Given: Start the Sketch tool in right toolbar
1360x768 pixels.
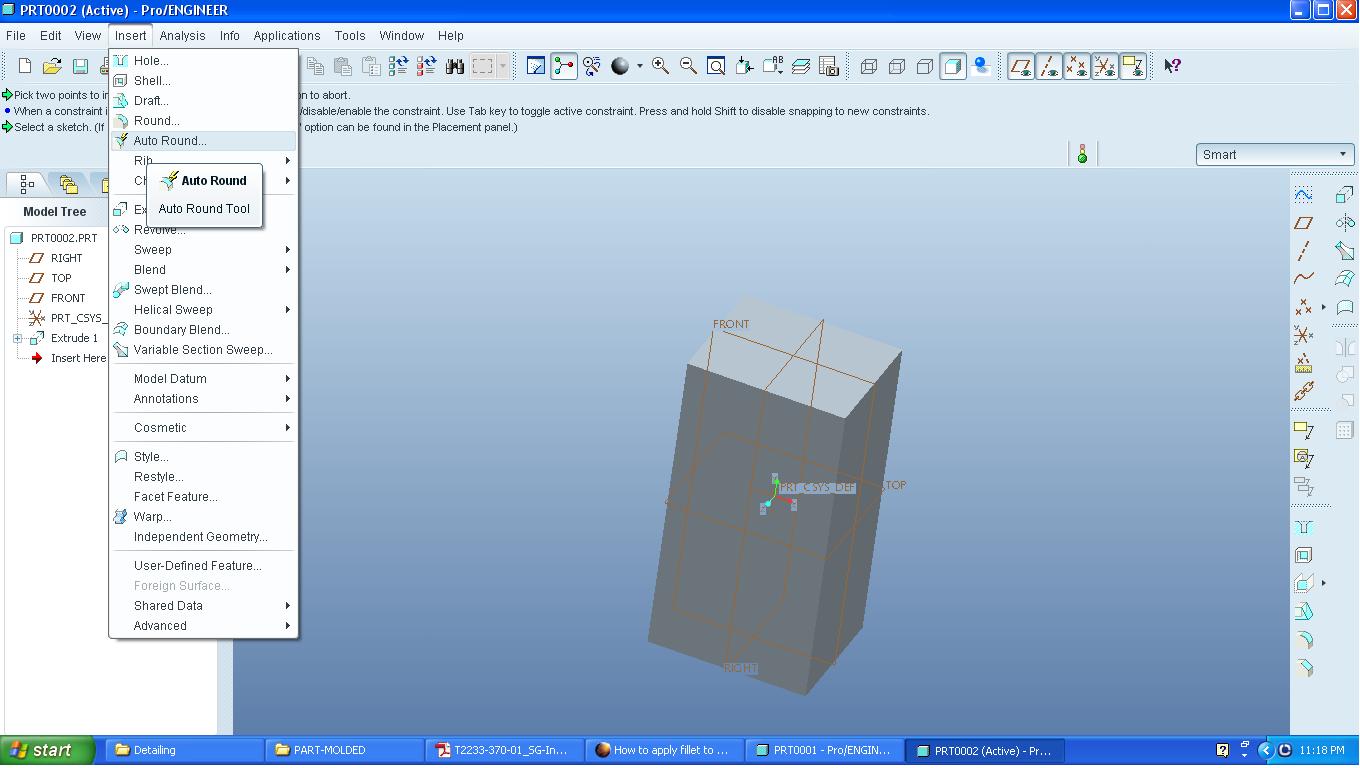Looking at the screenshot, I should [x=1304, y=194].
